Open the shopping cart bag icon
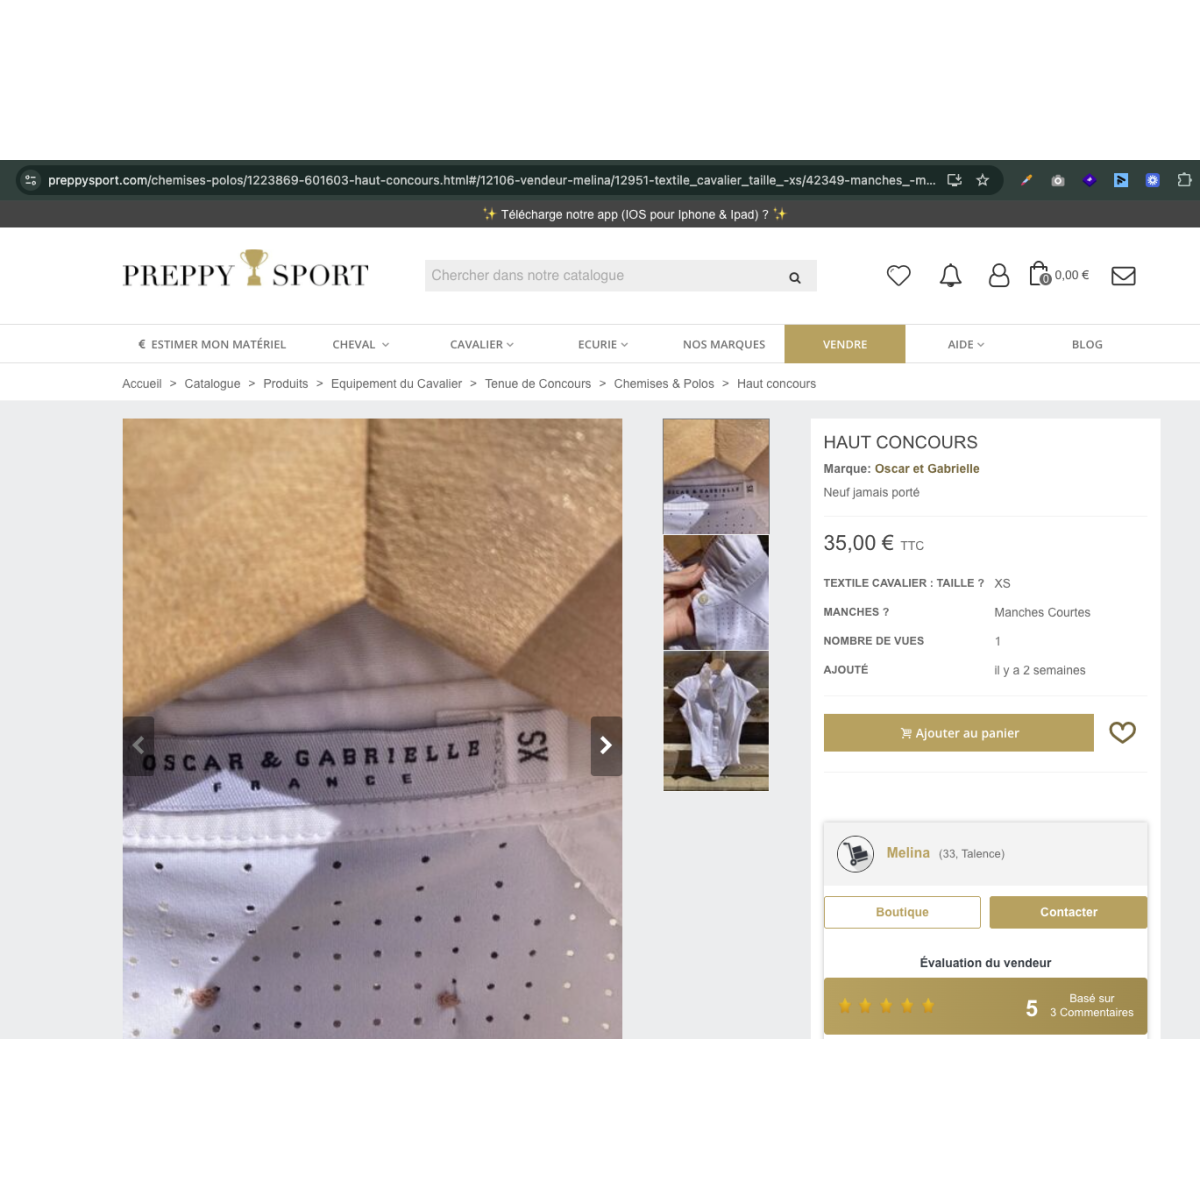Viewport: 1200px width, 1200px height. tap(1040, 274)
